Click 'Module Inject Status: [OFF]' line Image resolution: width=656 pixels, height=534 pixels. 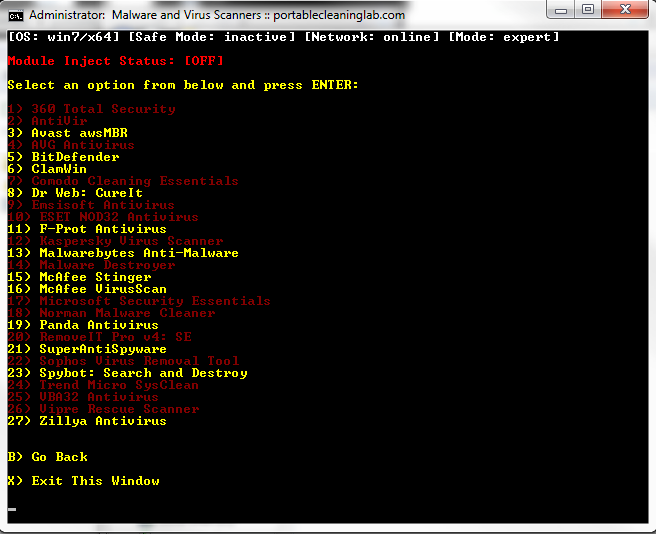click(115, 61)
